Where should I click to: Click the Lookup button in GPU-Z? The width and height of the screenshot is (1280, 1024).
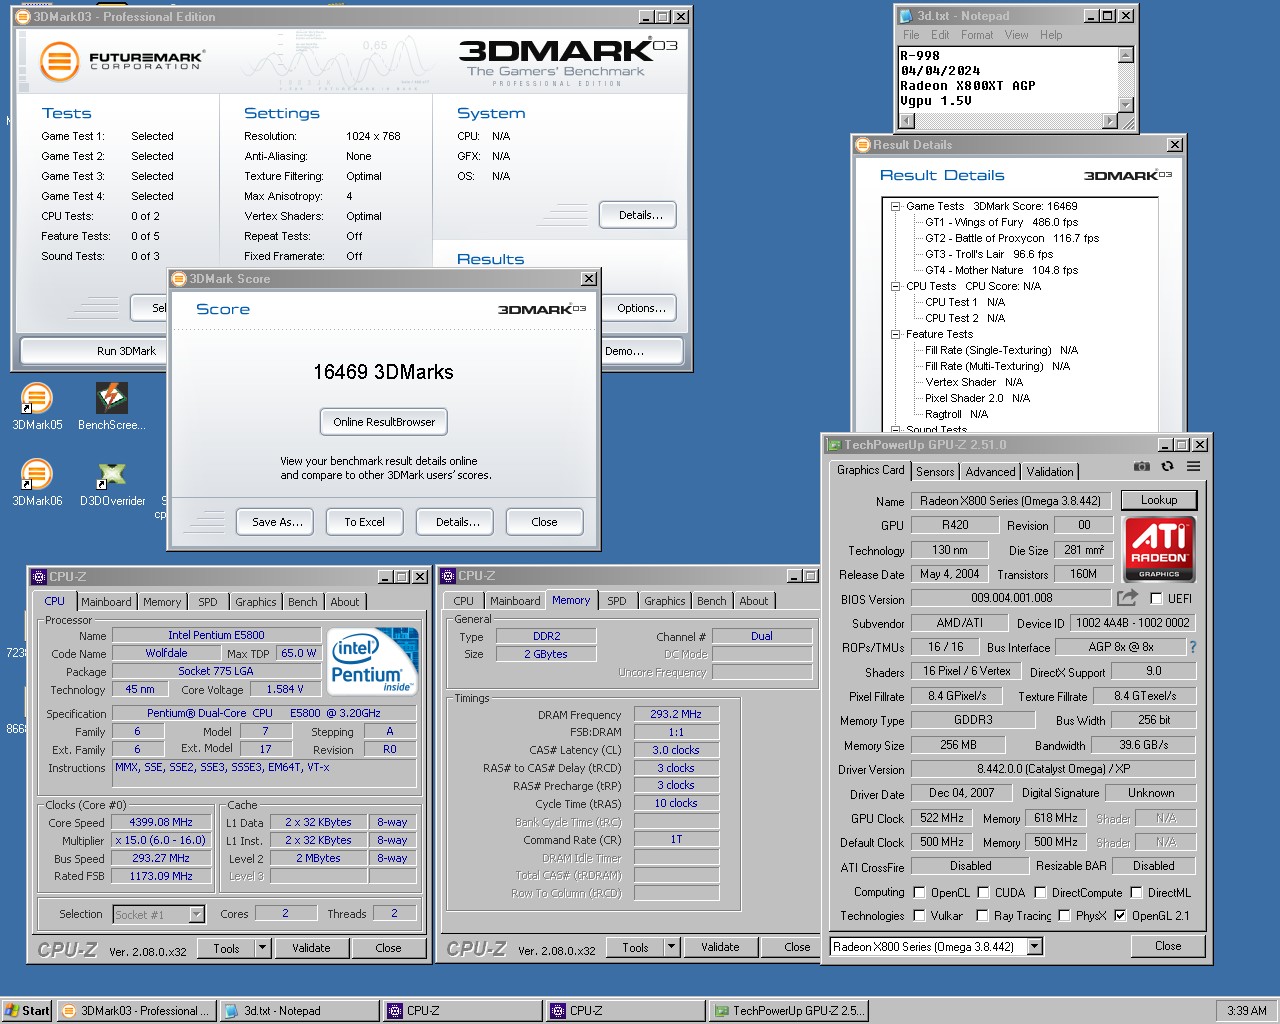pyautogui.click(x=1159, y=500)
